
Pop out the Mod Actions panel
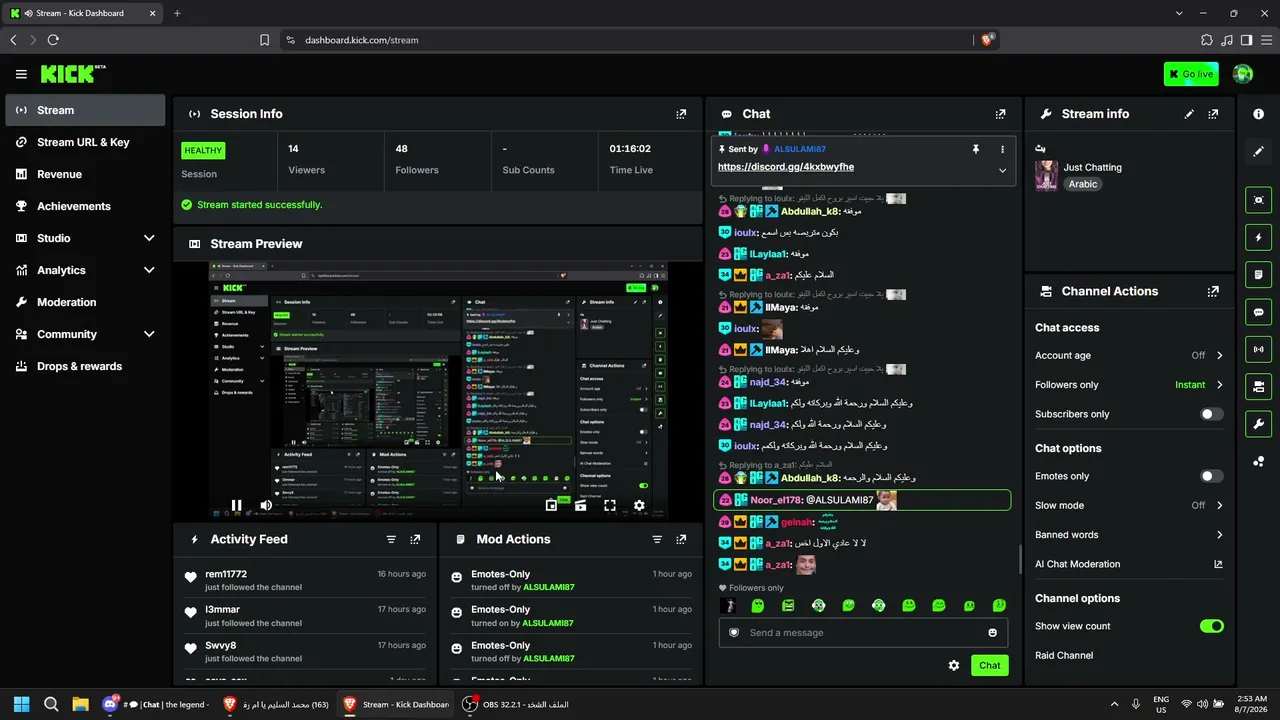681,539
